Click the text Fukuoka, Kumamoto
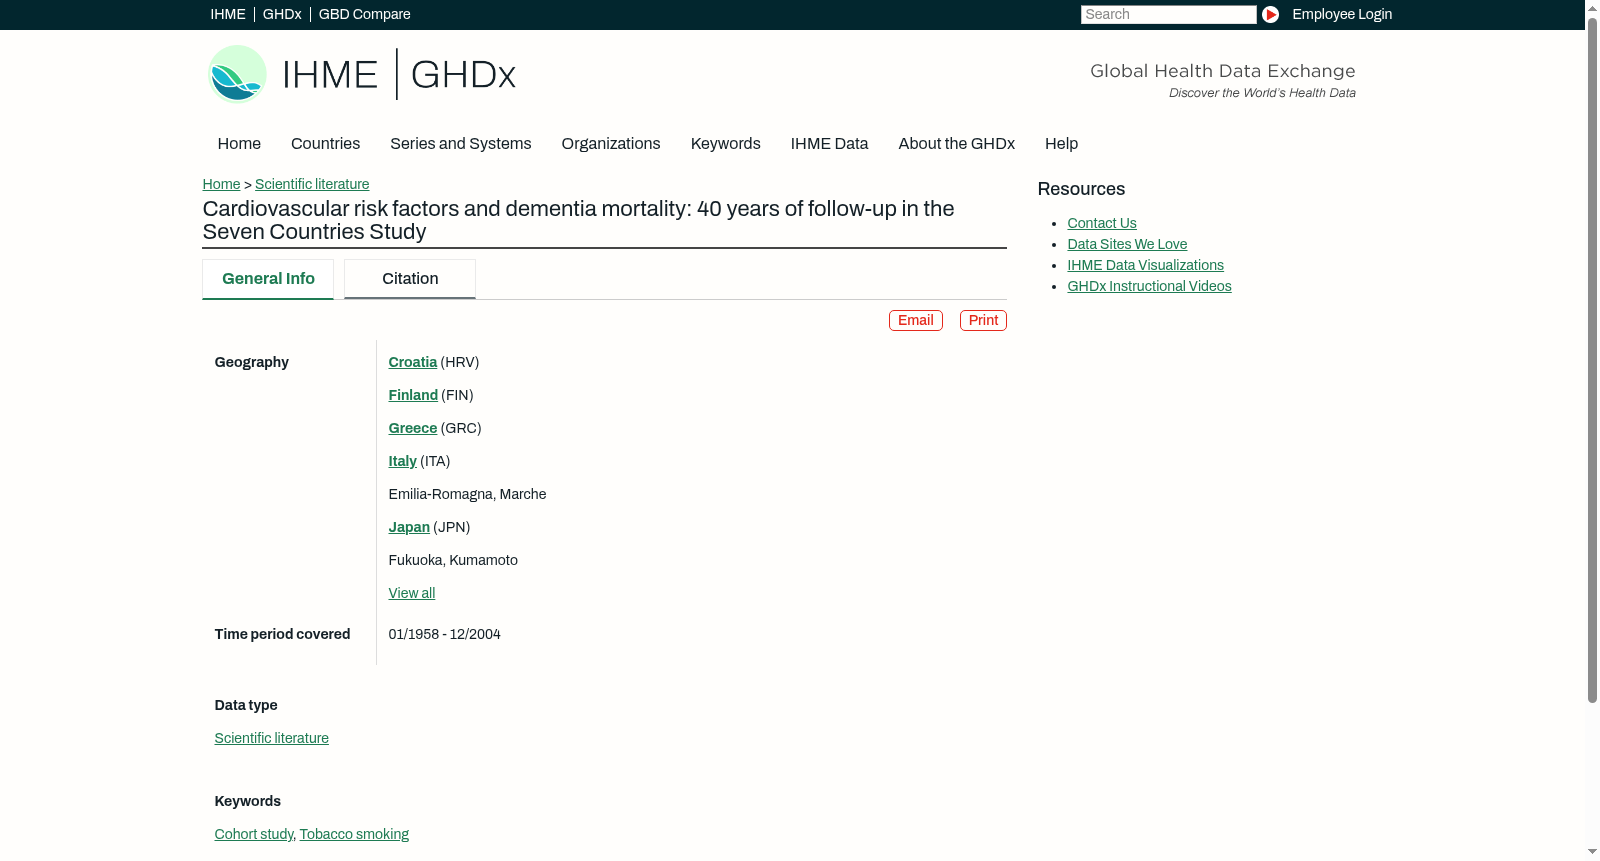 coord(453,560)
